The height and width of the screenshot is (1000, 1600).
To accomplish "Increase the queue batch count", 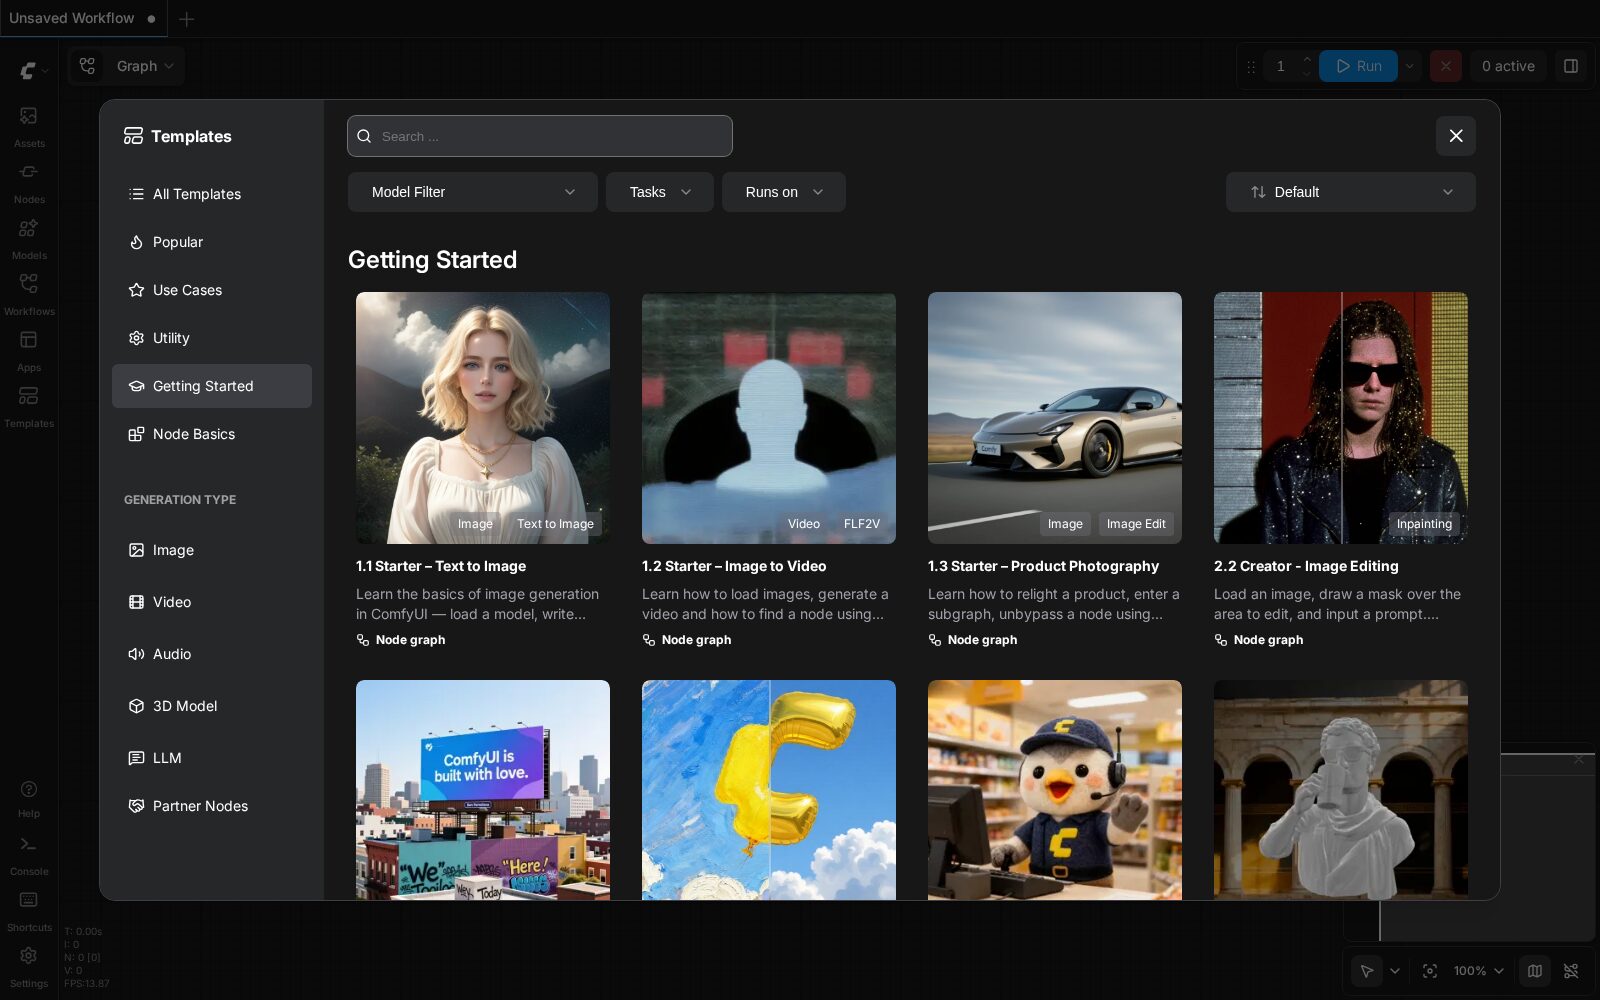I will click(x=1306, y=59).
